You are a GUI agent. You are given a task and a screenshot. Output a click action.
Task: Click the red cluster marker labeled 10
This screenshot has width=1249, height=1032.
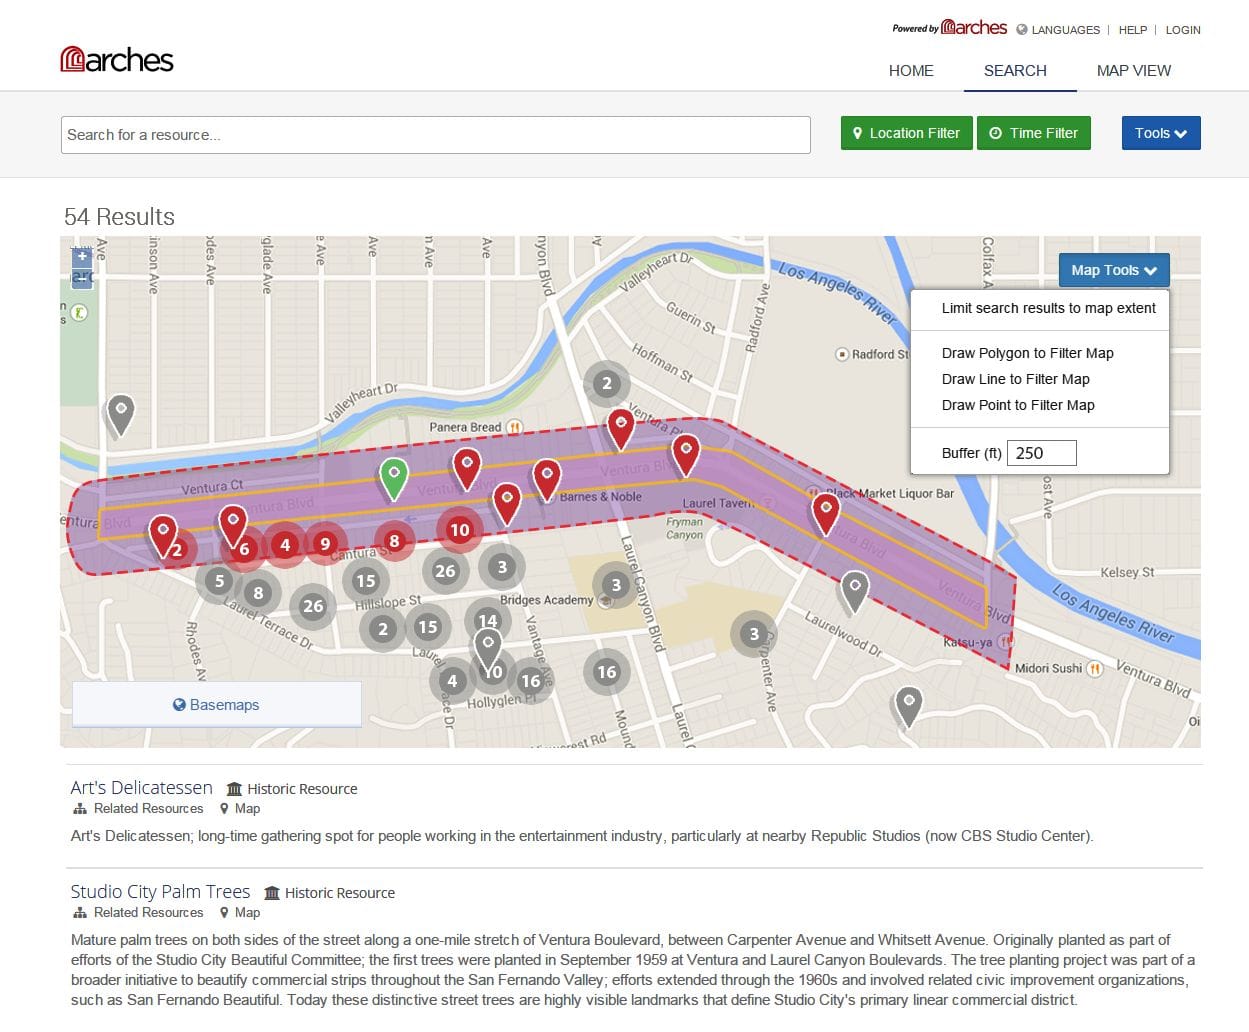459,530
